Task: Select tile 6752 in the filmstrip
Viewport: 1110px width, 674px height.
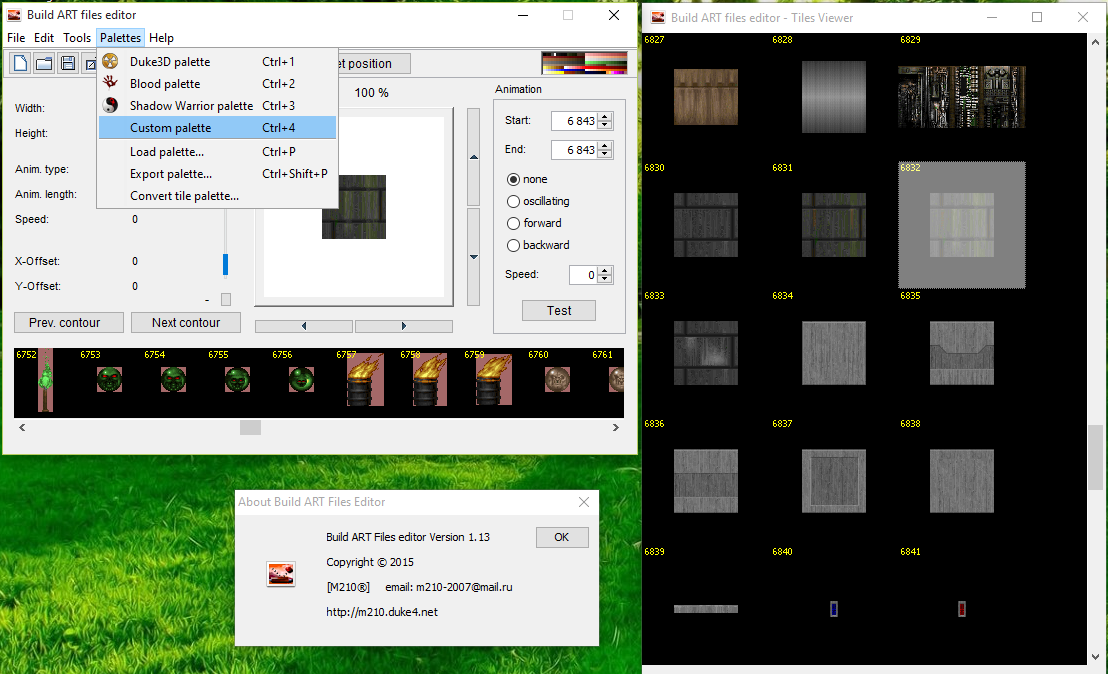Action: 45,380
